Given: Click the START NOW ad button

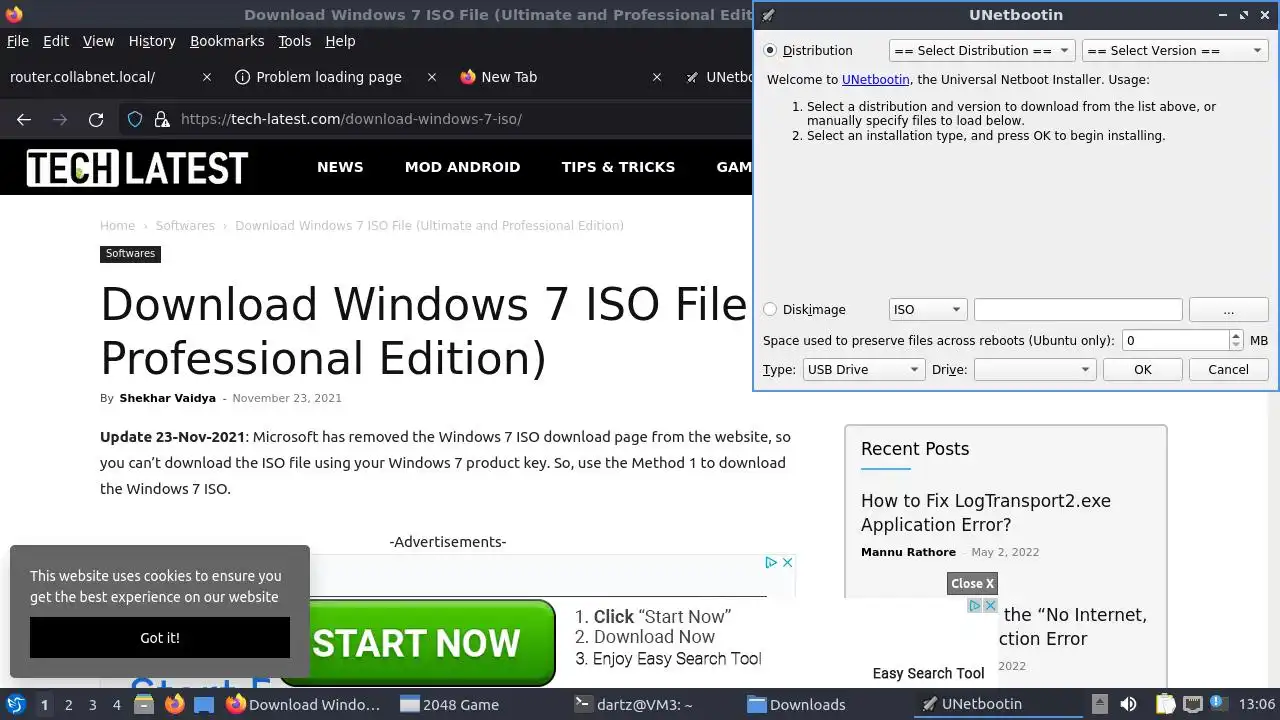Looking at the screenshot, I should coord(417,643).
